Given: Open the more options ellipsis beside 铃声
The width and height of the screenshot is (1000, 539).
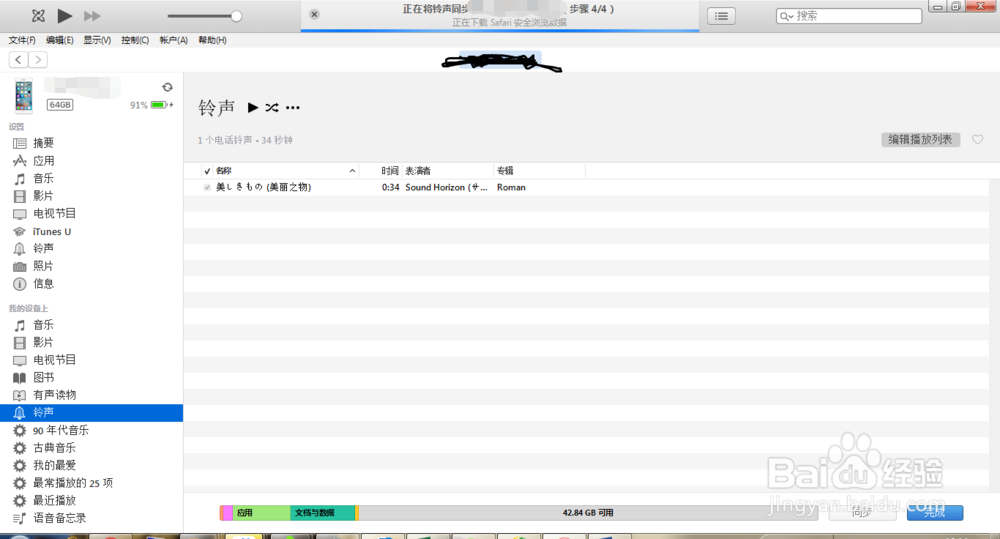Looking at the screenshot, I should [x=293, y=108].
